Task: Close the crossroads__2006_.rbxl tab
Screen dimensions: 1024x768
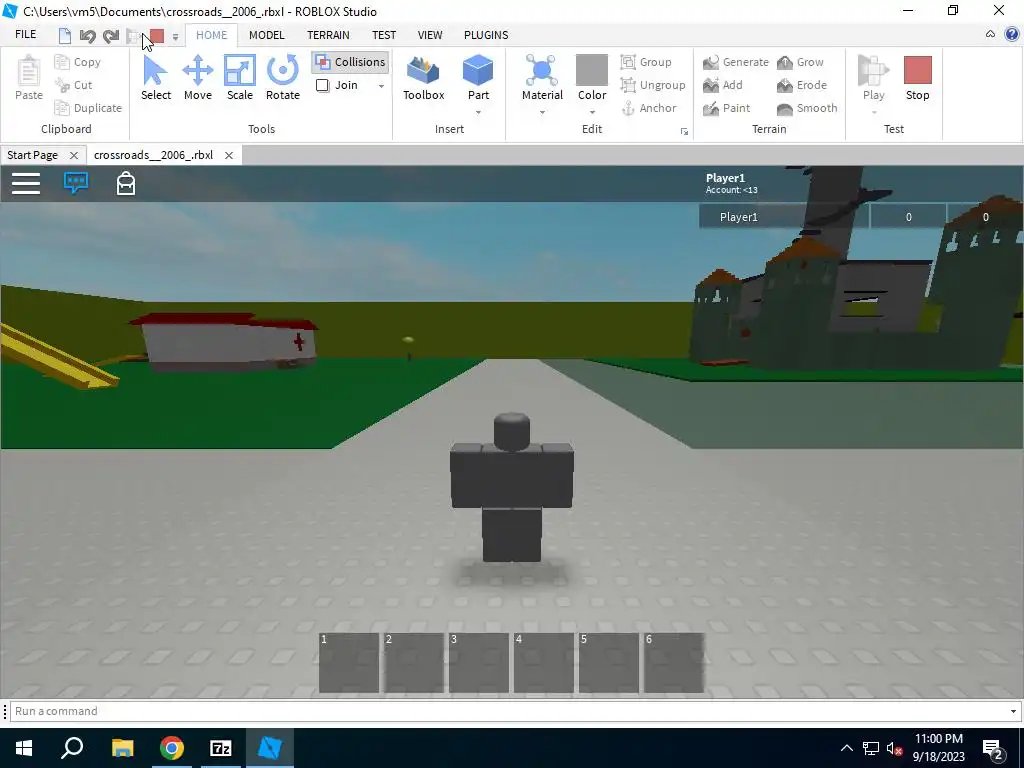Action: coord(229,155)
